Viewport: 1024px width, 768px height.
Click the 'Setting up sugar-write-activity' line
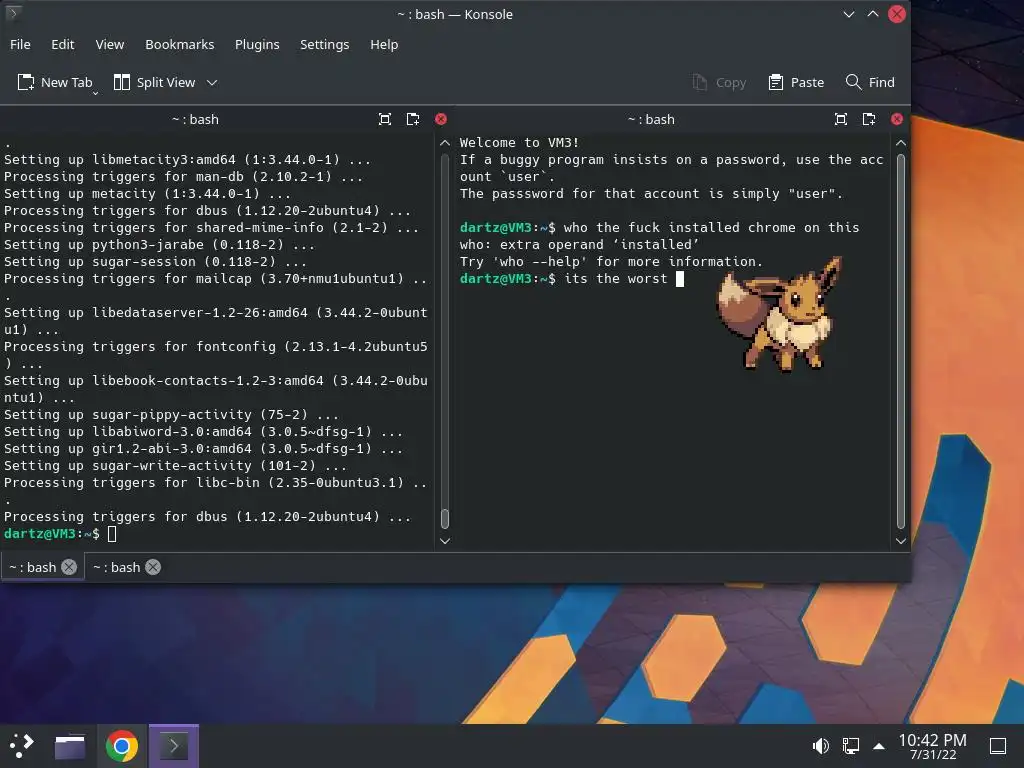point(175,466)
